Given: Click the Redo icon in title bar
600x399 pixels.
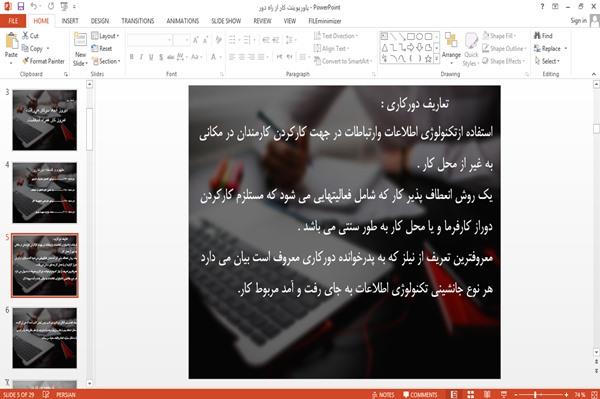Looking at the screenshot, I should (x=51, y=6).
